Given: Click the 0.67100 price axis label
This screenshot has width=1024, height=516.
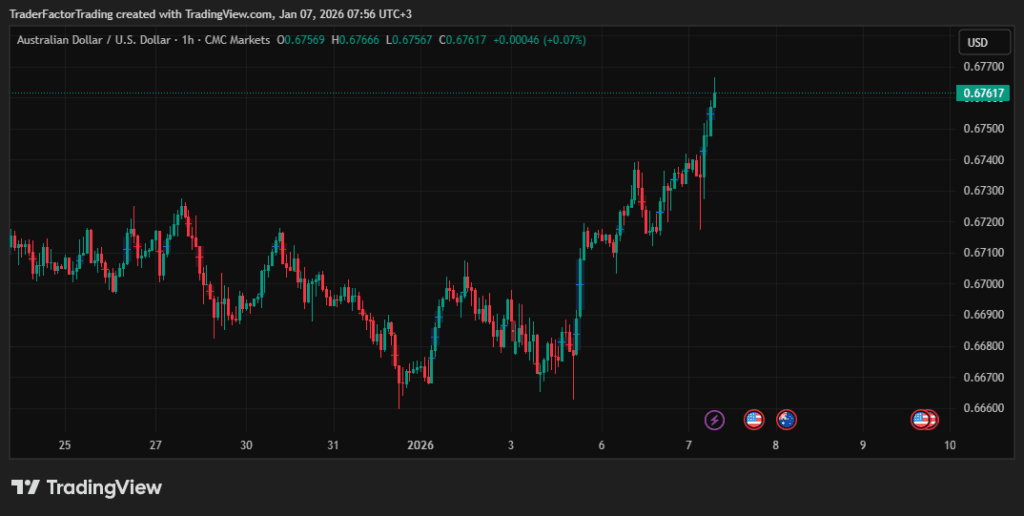Looking at the screenshot, I should [x=983, y=252].
